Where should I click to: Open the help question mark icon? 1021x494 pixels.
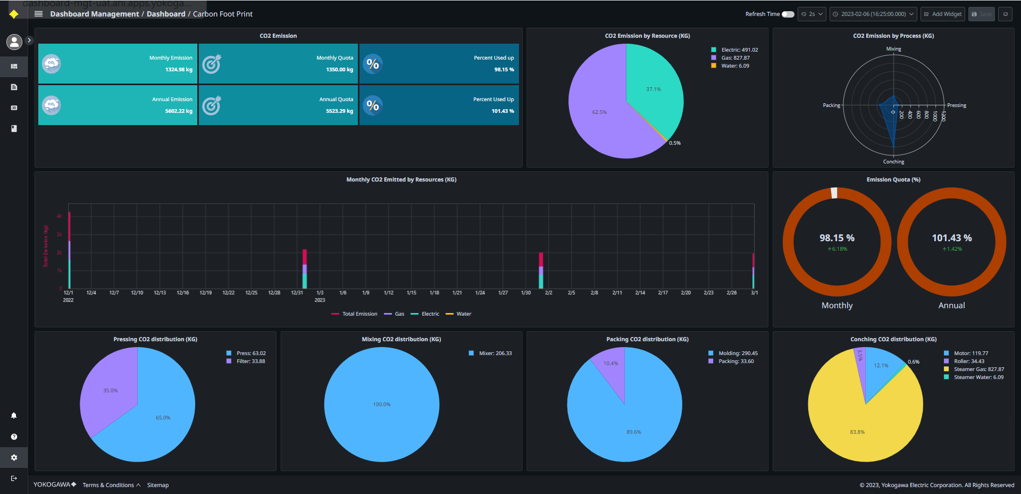[14, 437]
